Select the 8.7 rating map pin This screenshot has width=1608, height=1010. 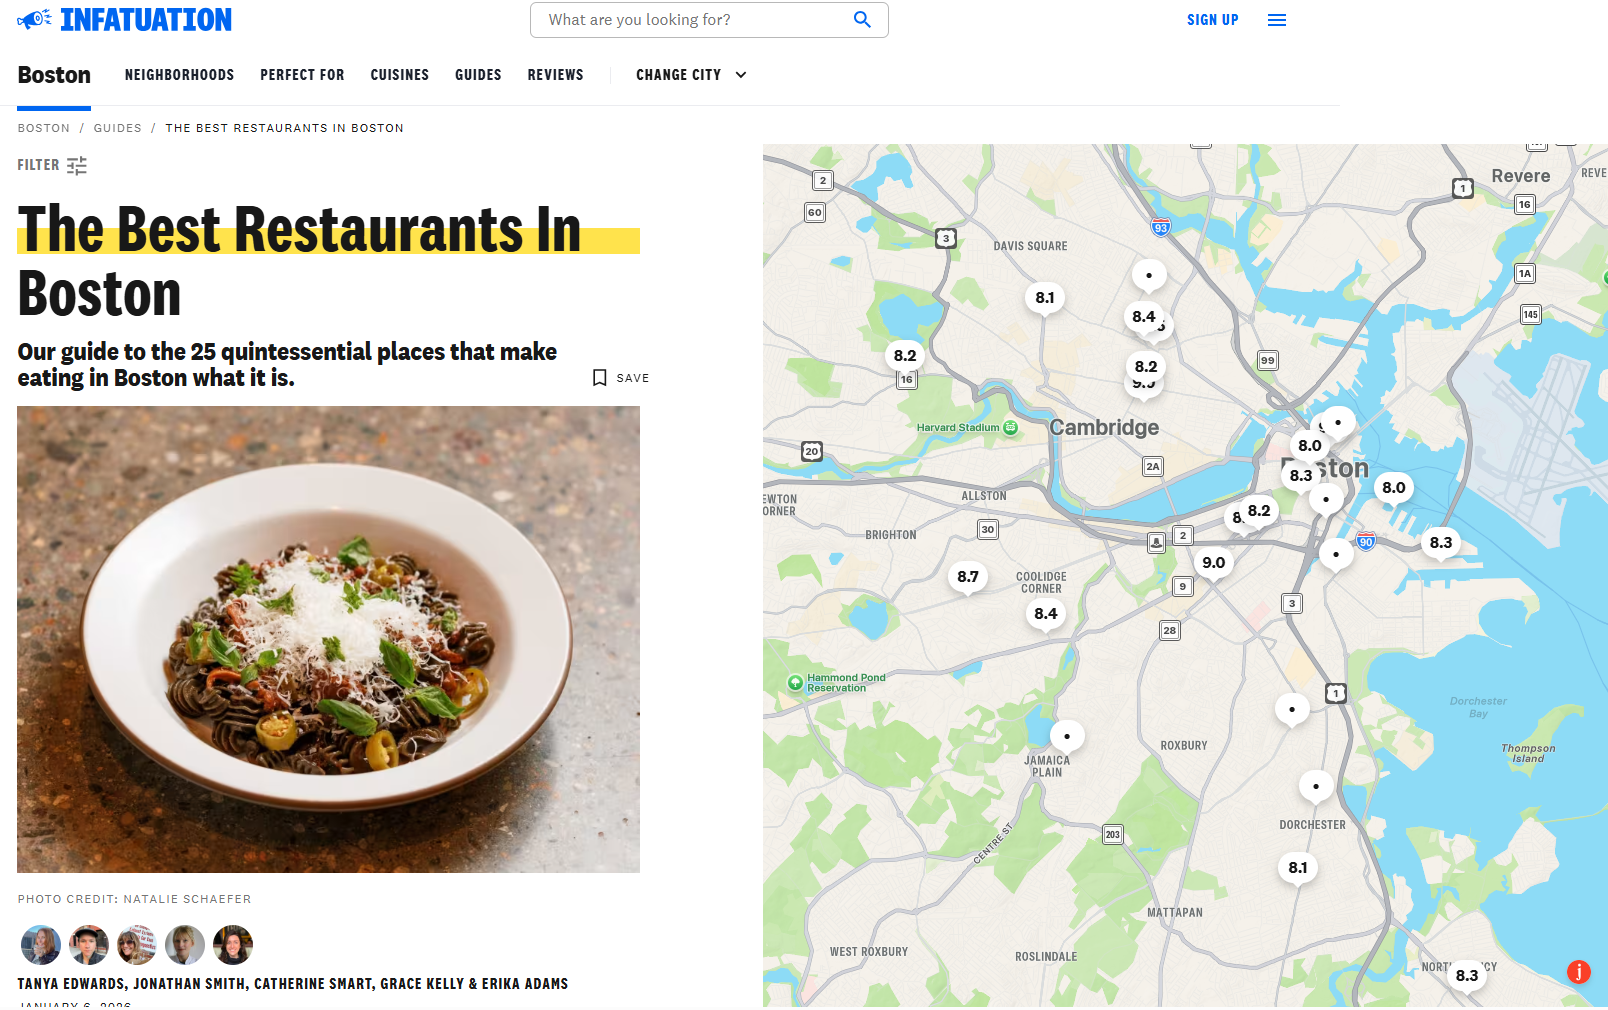[x=967, y=577]
